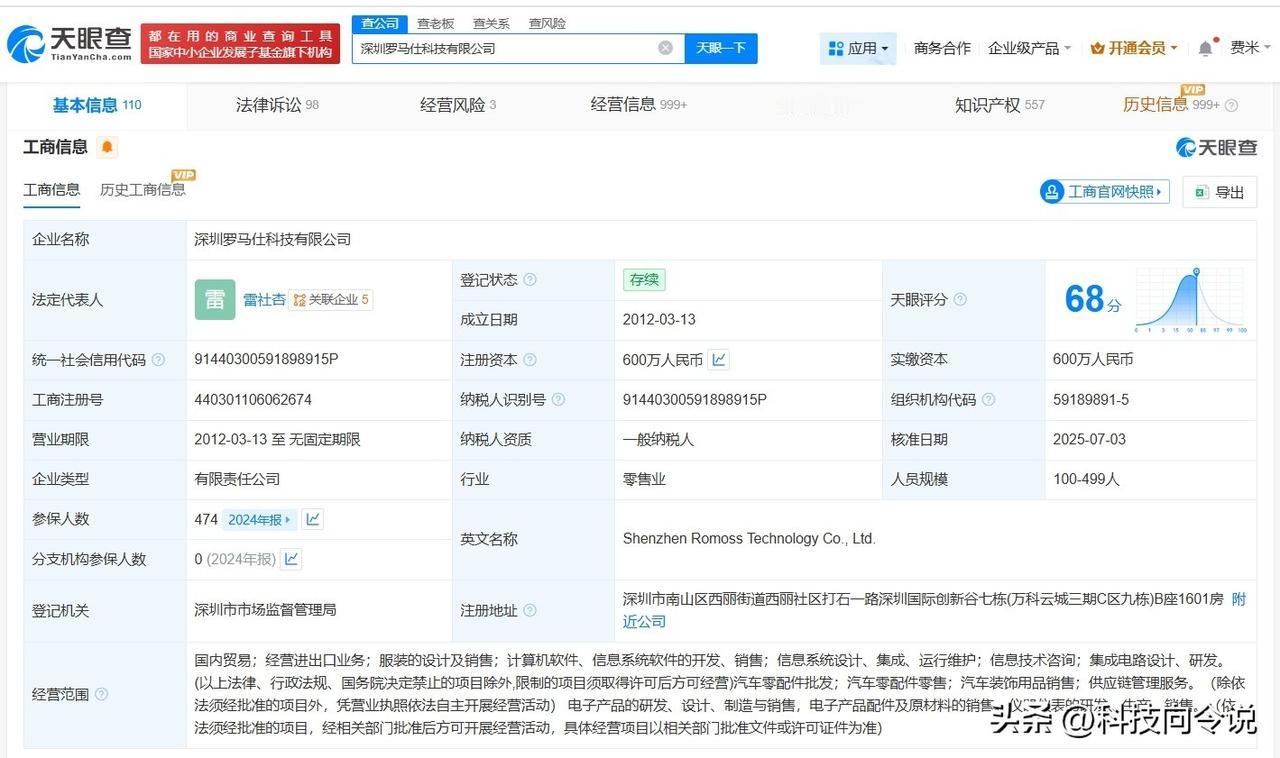Expand the 应用 dropdown

(859, 48)
